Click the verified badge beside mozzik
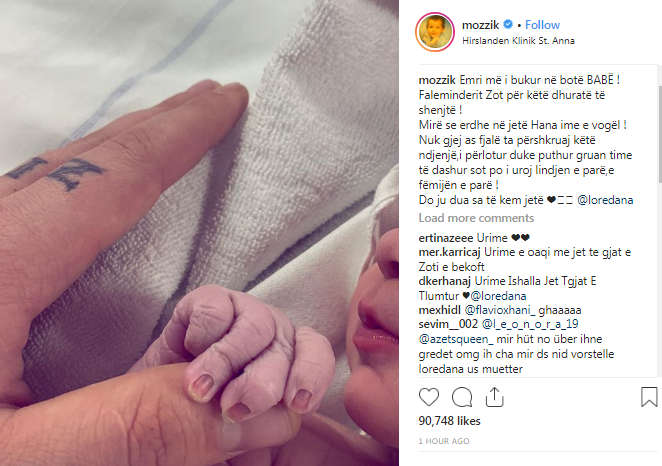Image resolution: width=662 pixels, height=466 pixels. [x=508, y=24]
